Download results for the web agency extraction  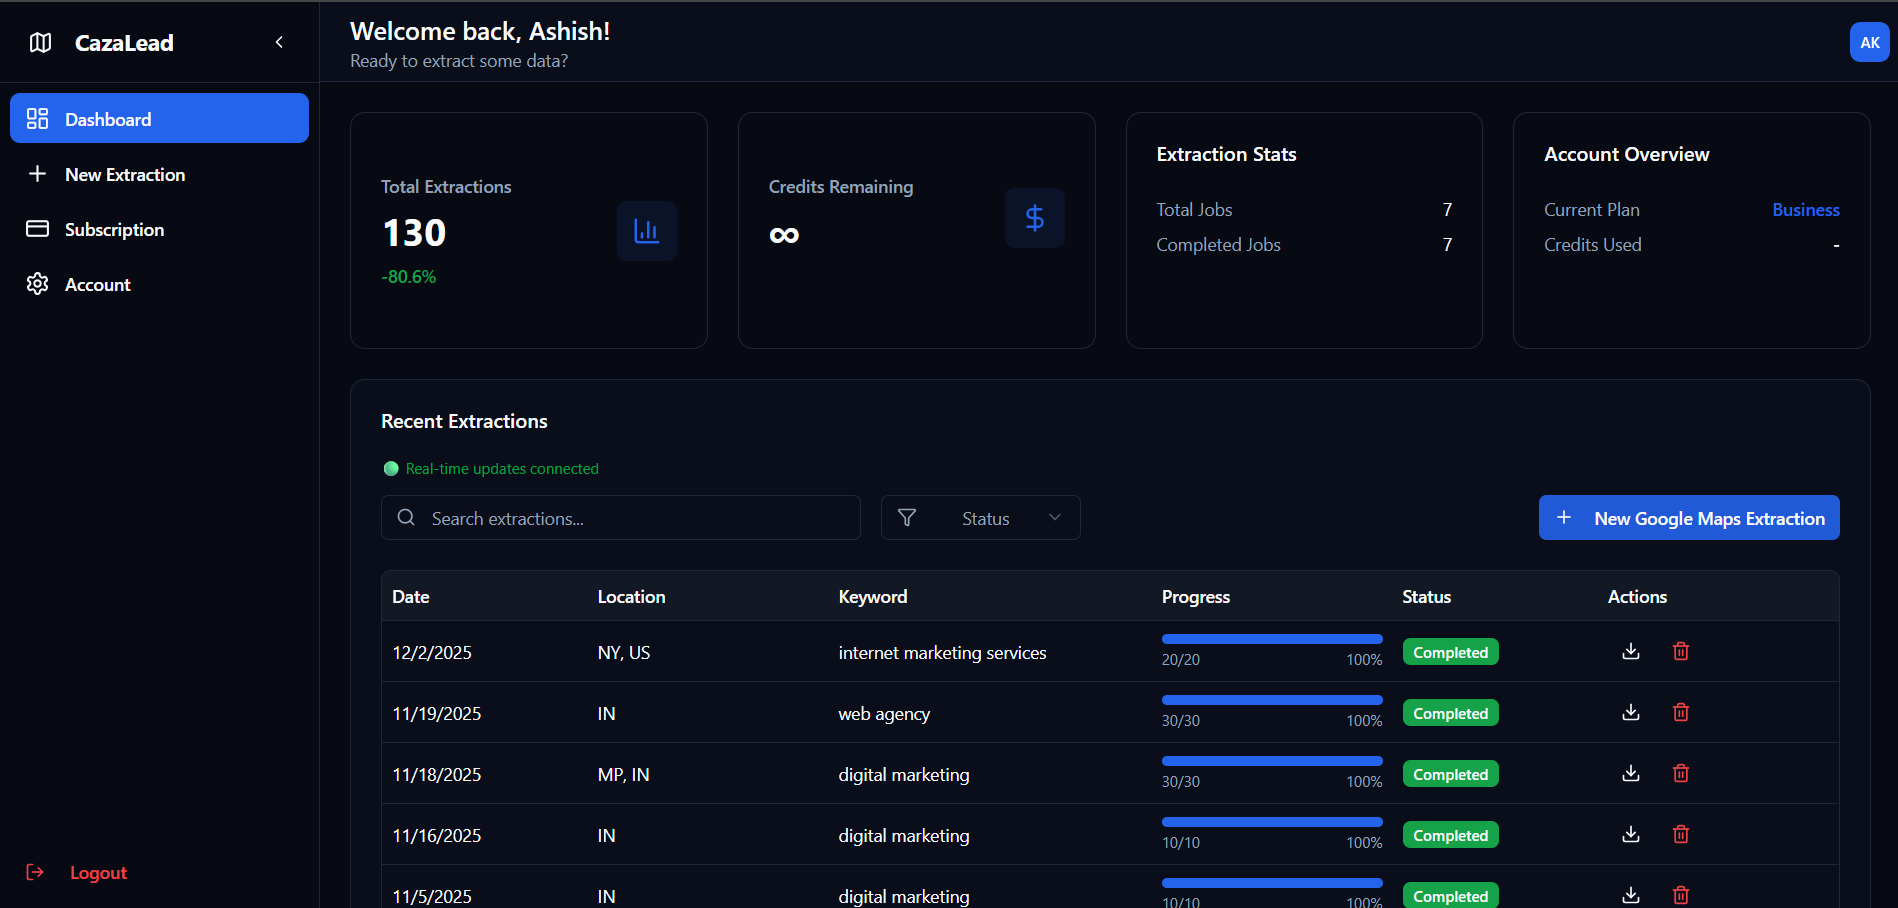(1630, 712)
